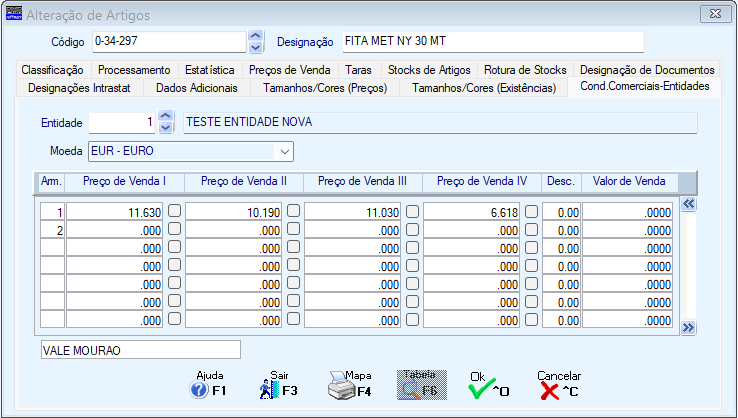Select the Cond.Comerciais-Entidades tab
The image size is (738, 418).
pos(645,87)
